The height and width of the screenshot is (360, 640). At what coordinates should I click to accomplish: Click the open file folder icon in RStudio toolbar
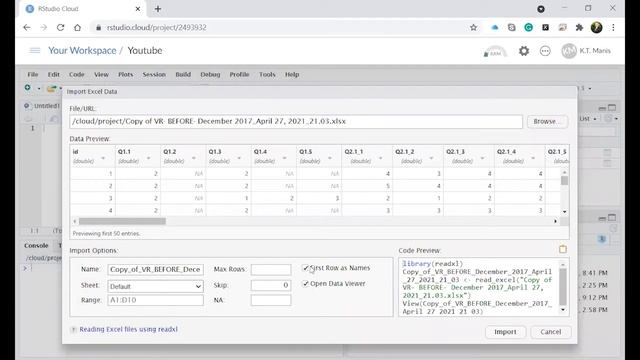(x=51, y=88)
